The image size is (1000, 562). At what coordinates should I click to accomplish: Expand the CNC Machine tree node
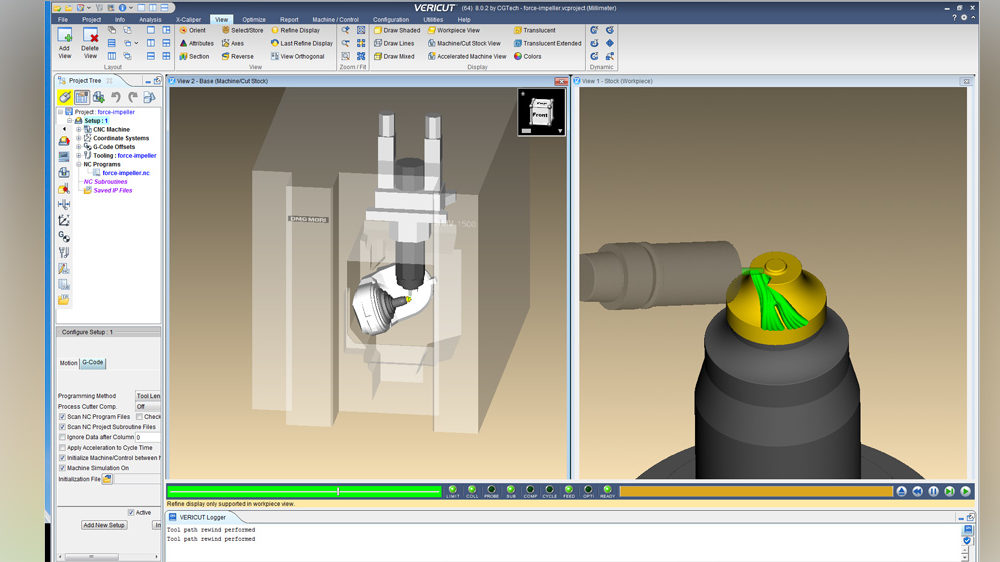[x=79, y=129]
